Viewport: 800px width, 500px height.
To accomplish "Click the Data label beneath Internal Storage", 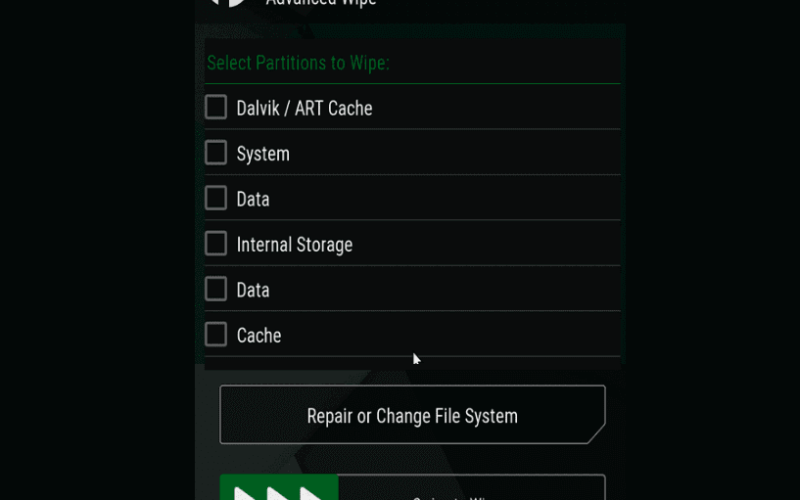I will coord(253,290).
